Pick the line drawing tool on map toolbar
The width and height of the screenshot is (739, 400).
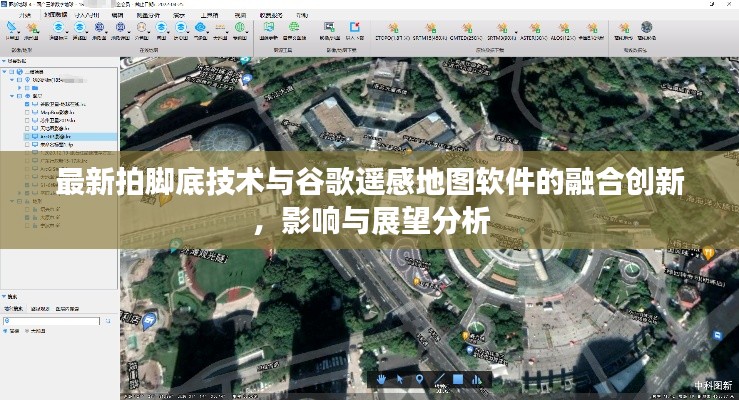tap(439, 379)
